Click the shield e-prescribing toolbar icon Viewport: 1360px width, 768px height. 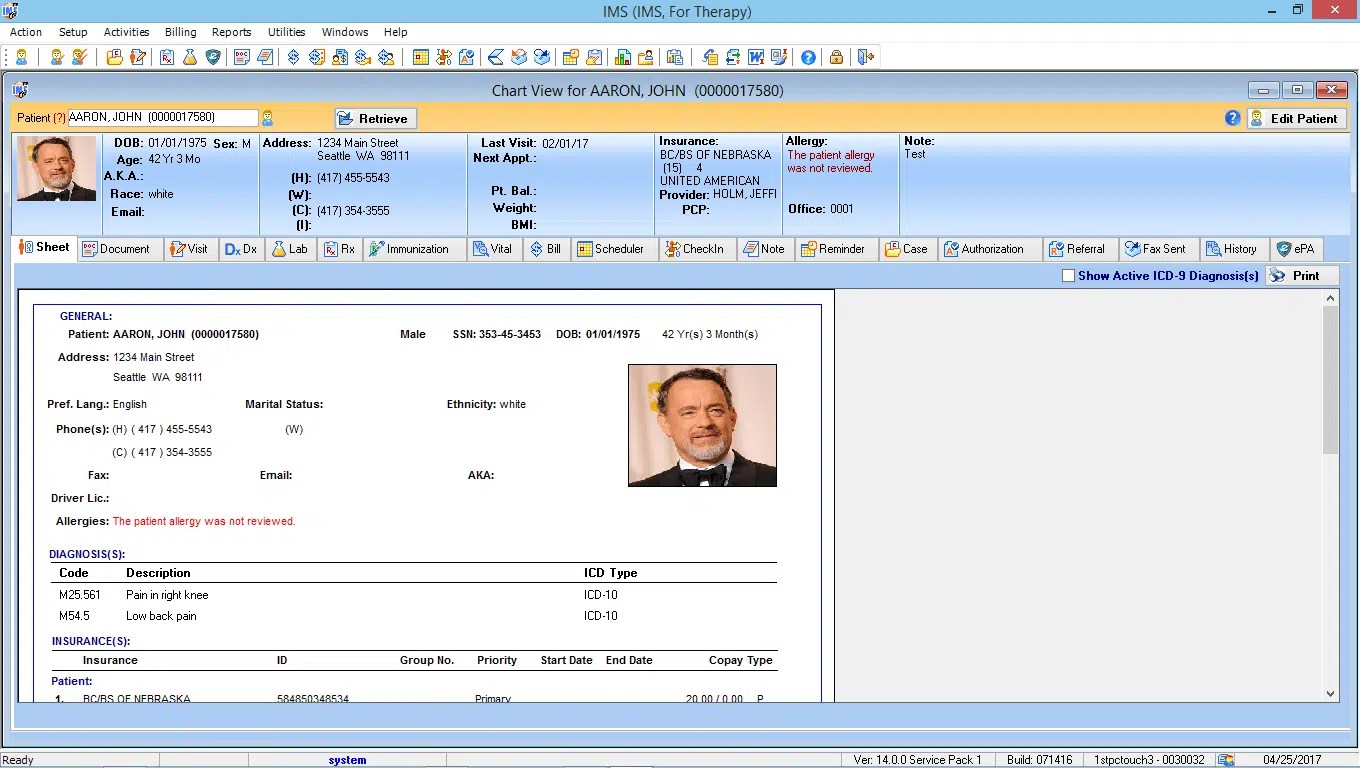tap(213, 57)
